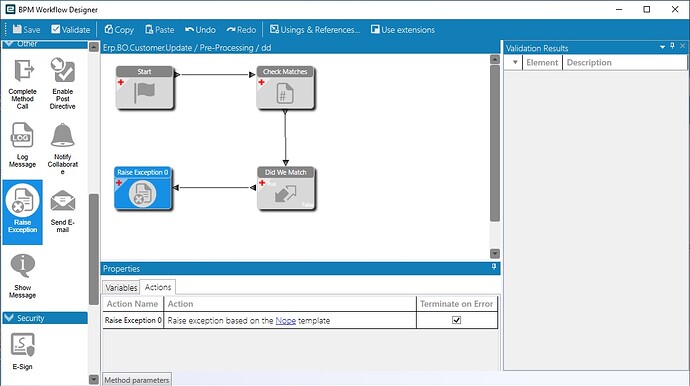
Task: Undo the last action
Action: point(200,29)
